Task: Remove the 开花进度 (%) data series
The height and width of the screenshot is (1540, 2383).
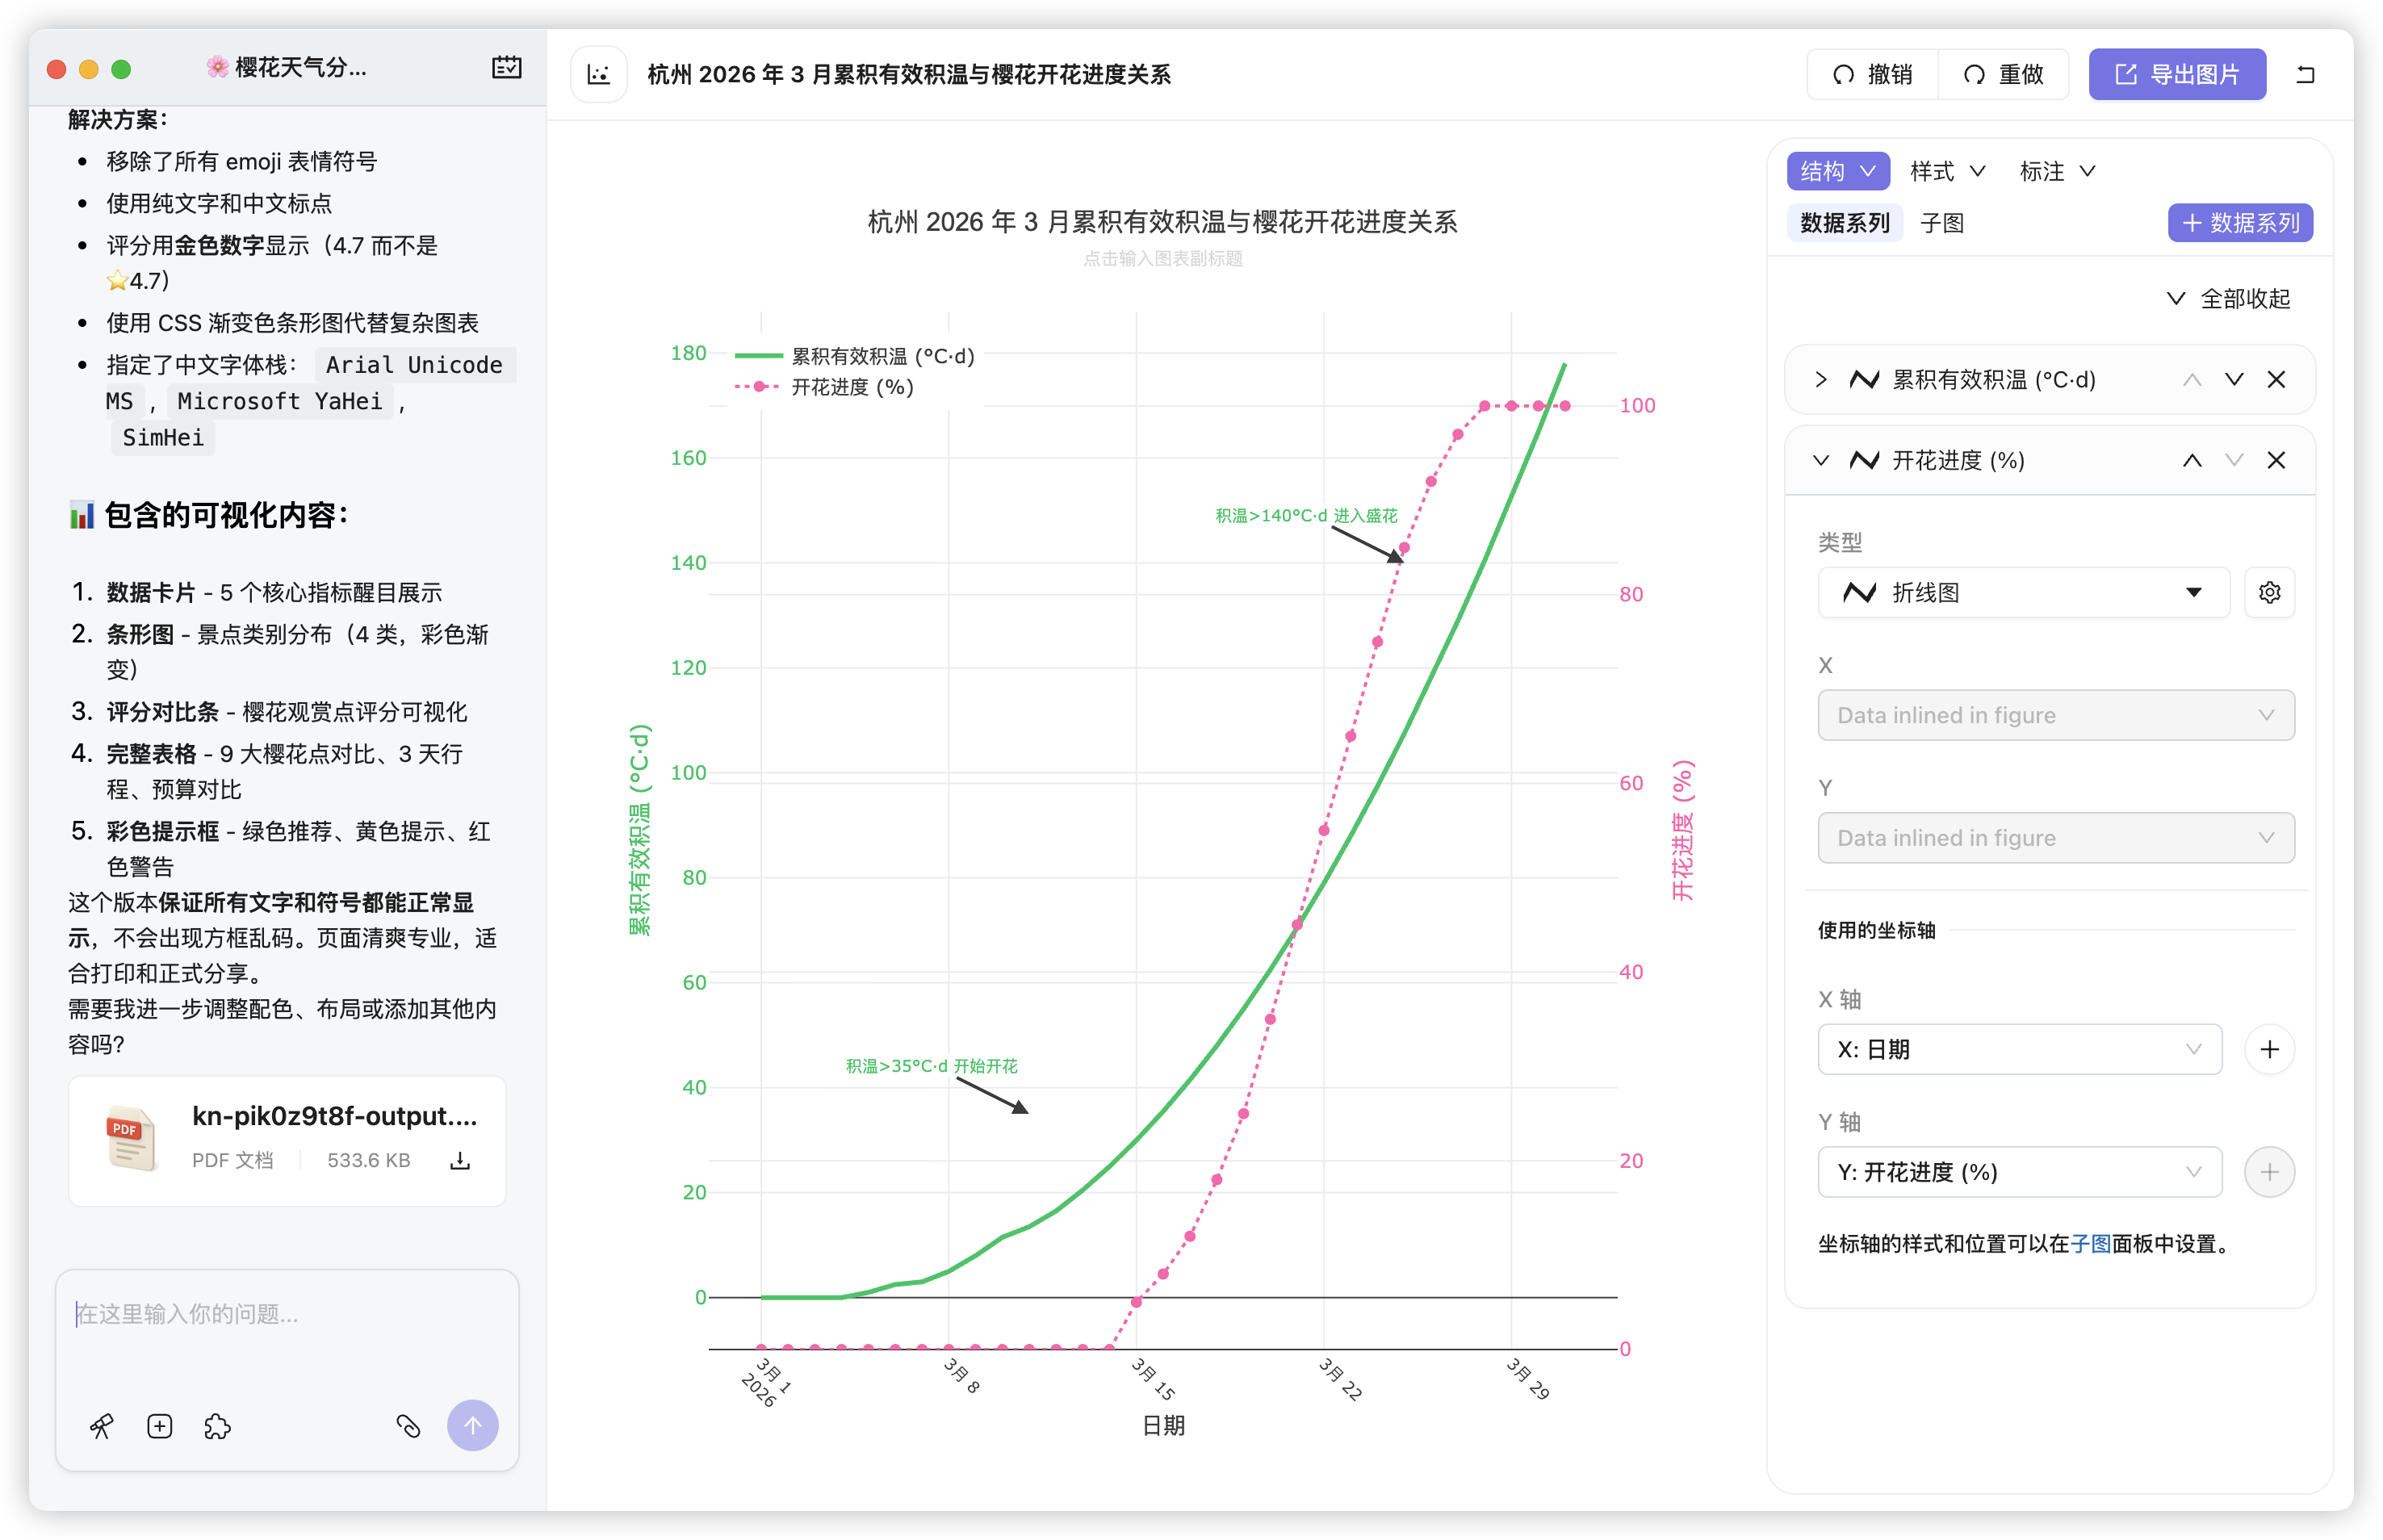Action: click(2277, 460)
